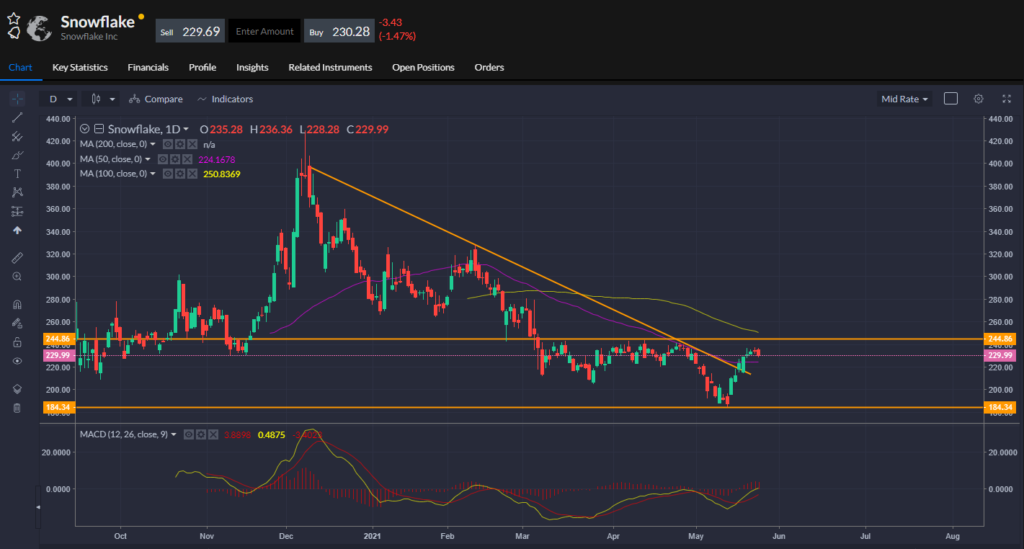Select the trend line drawing tool
This screenshot has width=1024, height=549.
[16, 117]
